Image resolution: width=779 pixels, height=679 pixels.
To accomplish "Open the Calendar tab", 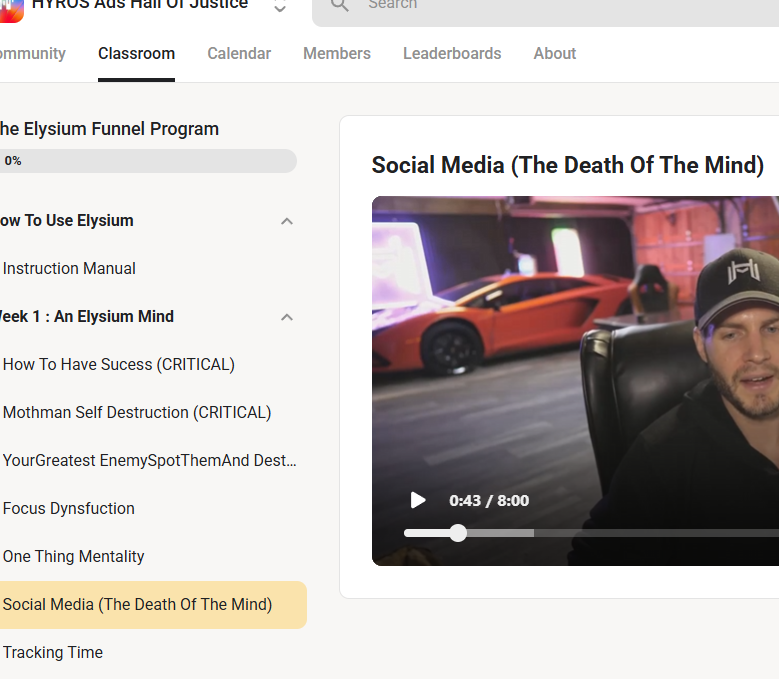I will pyautogui.click(x=239, y=54).
